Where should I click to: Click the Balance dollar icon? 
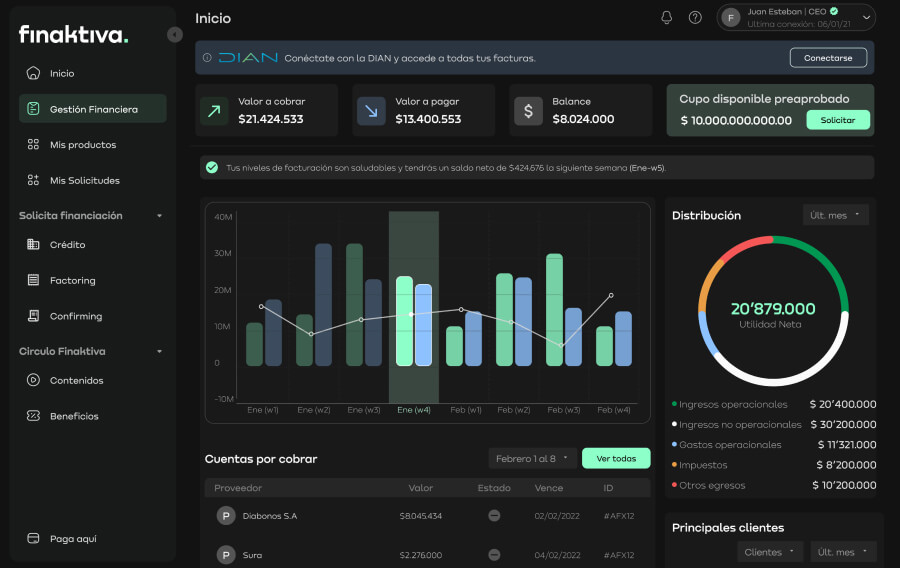coord(528,111)
